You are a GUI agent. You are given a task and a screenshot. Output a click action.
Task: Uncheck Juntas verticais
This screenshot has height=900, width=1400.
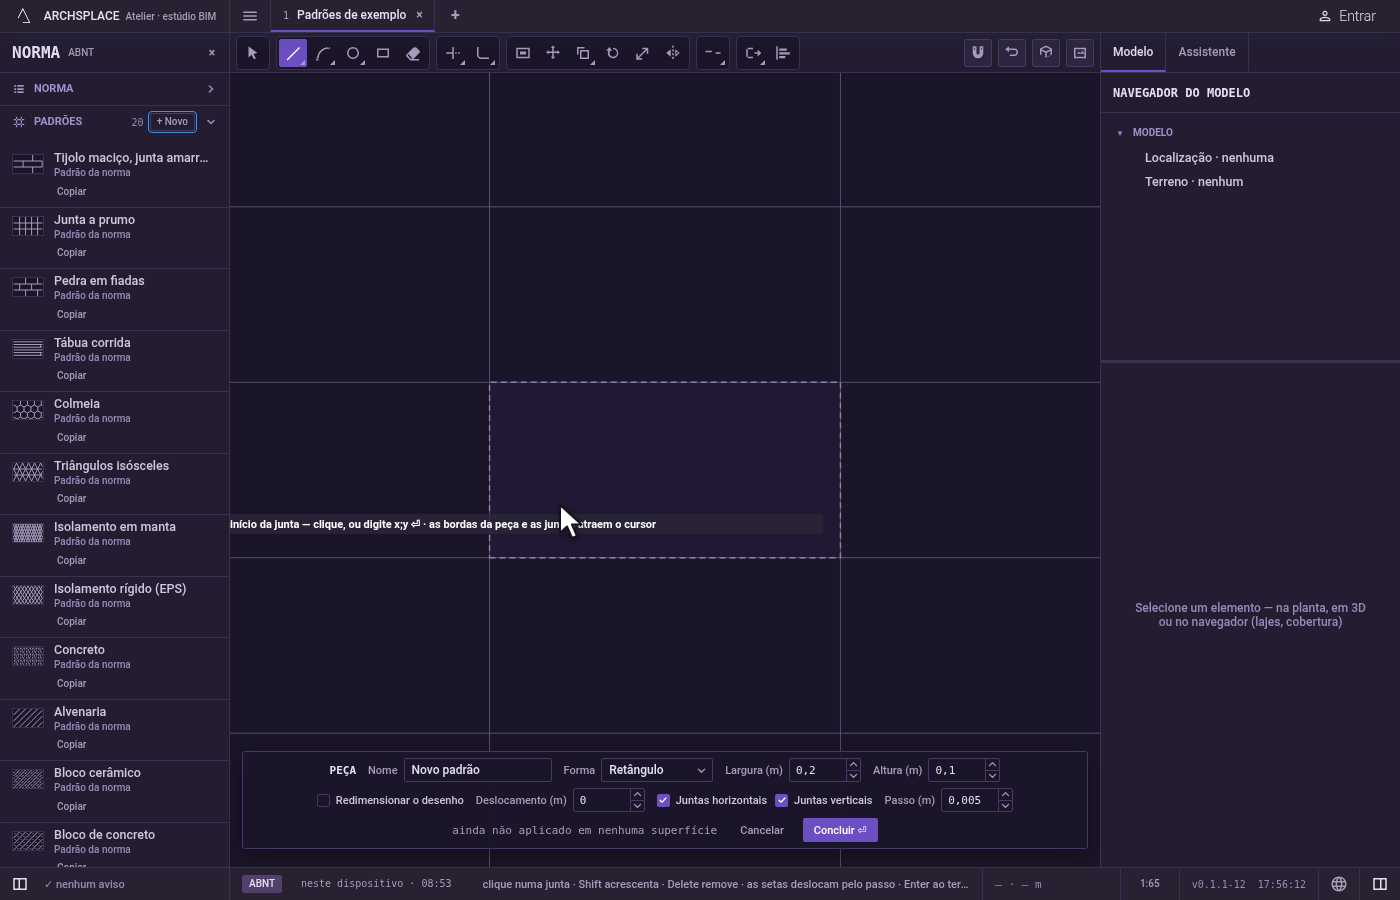click(782, 800)
